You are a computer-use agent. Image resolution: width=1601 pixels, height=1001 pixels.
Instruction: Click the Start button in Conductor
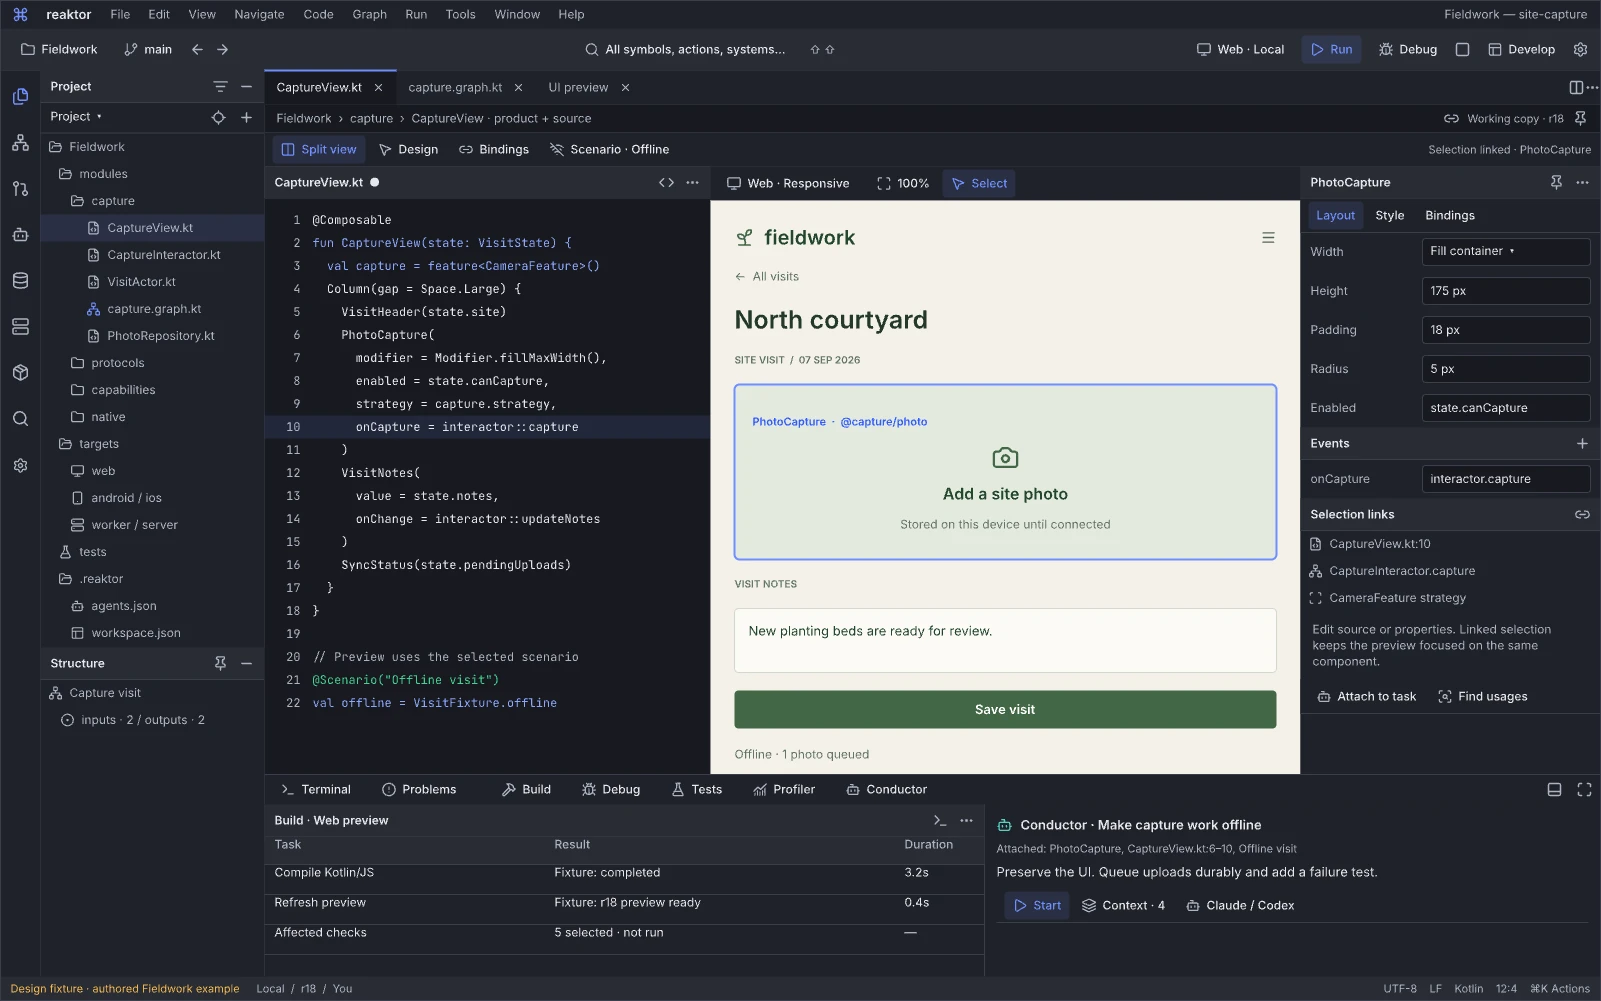[1037, 906]
